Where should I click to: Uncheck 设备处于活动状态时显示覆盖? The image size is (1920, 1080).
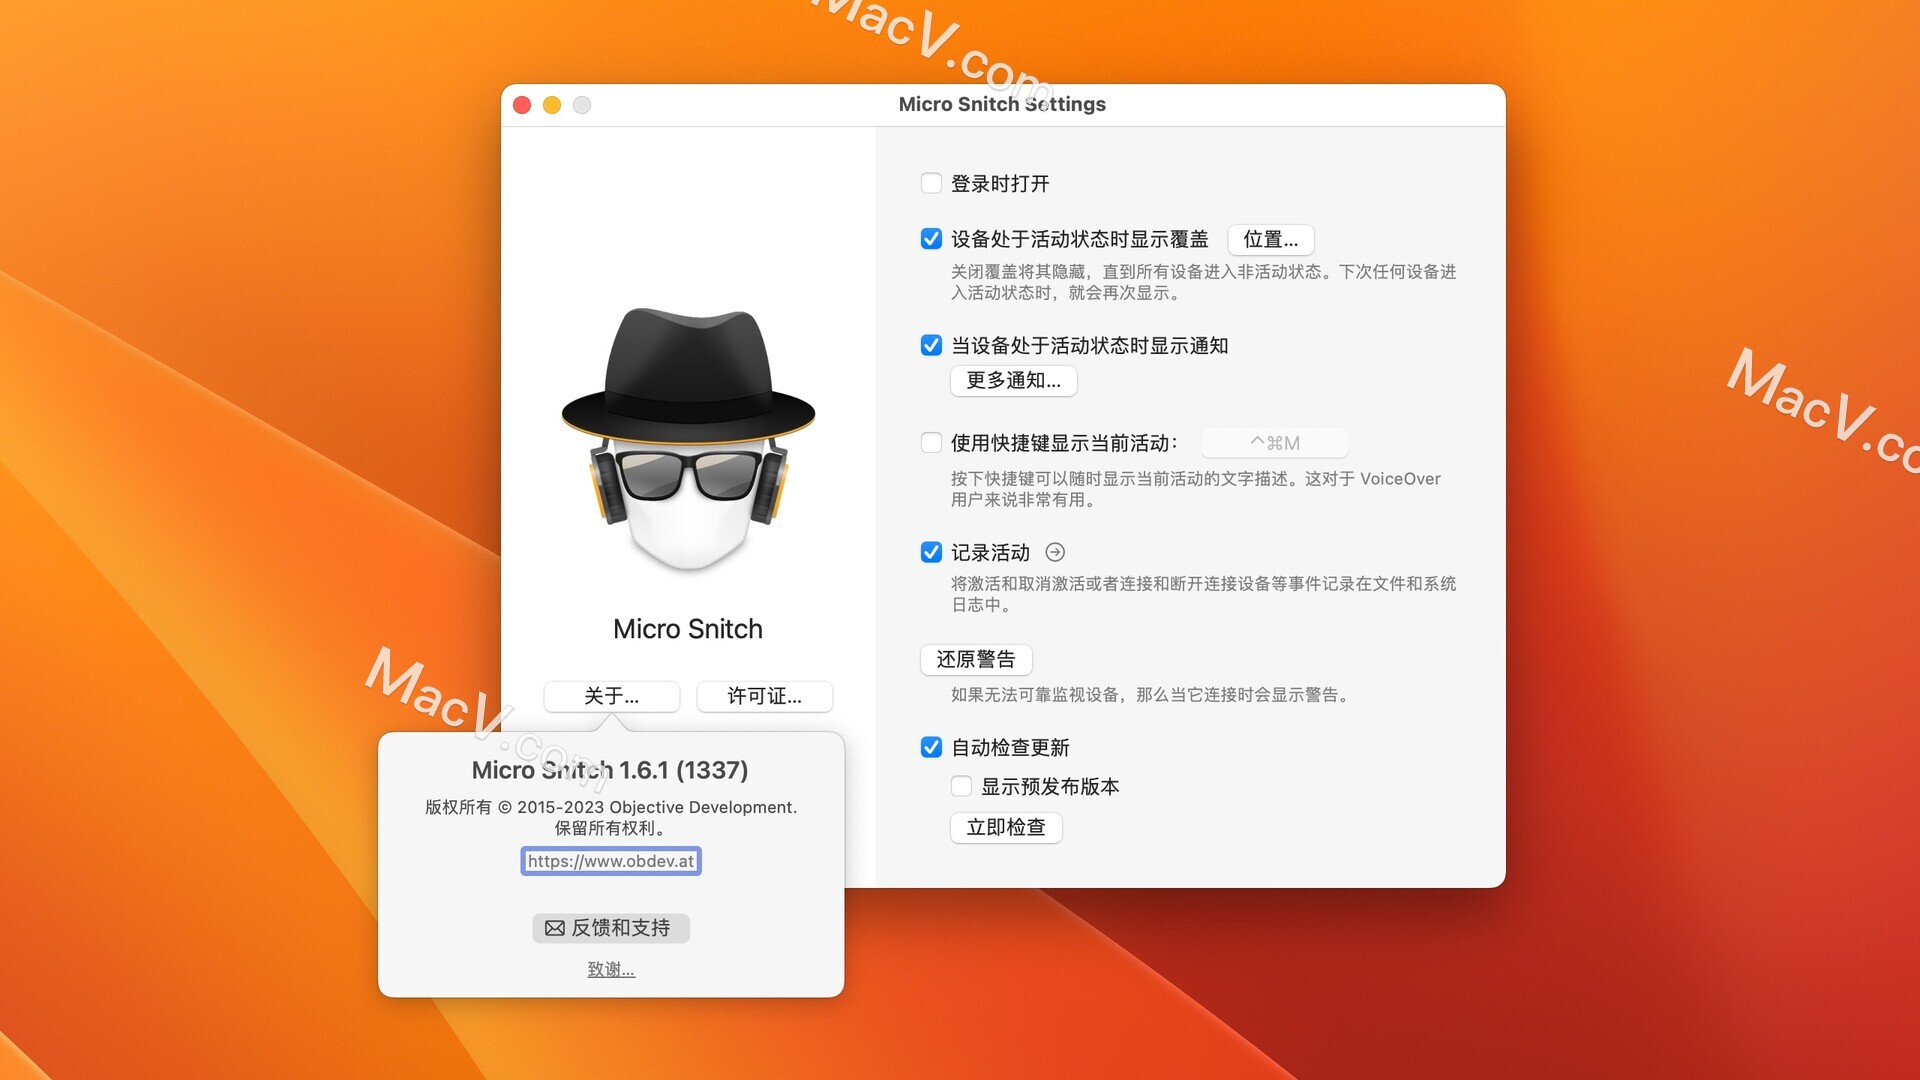click(931, 239)
